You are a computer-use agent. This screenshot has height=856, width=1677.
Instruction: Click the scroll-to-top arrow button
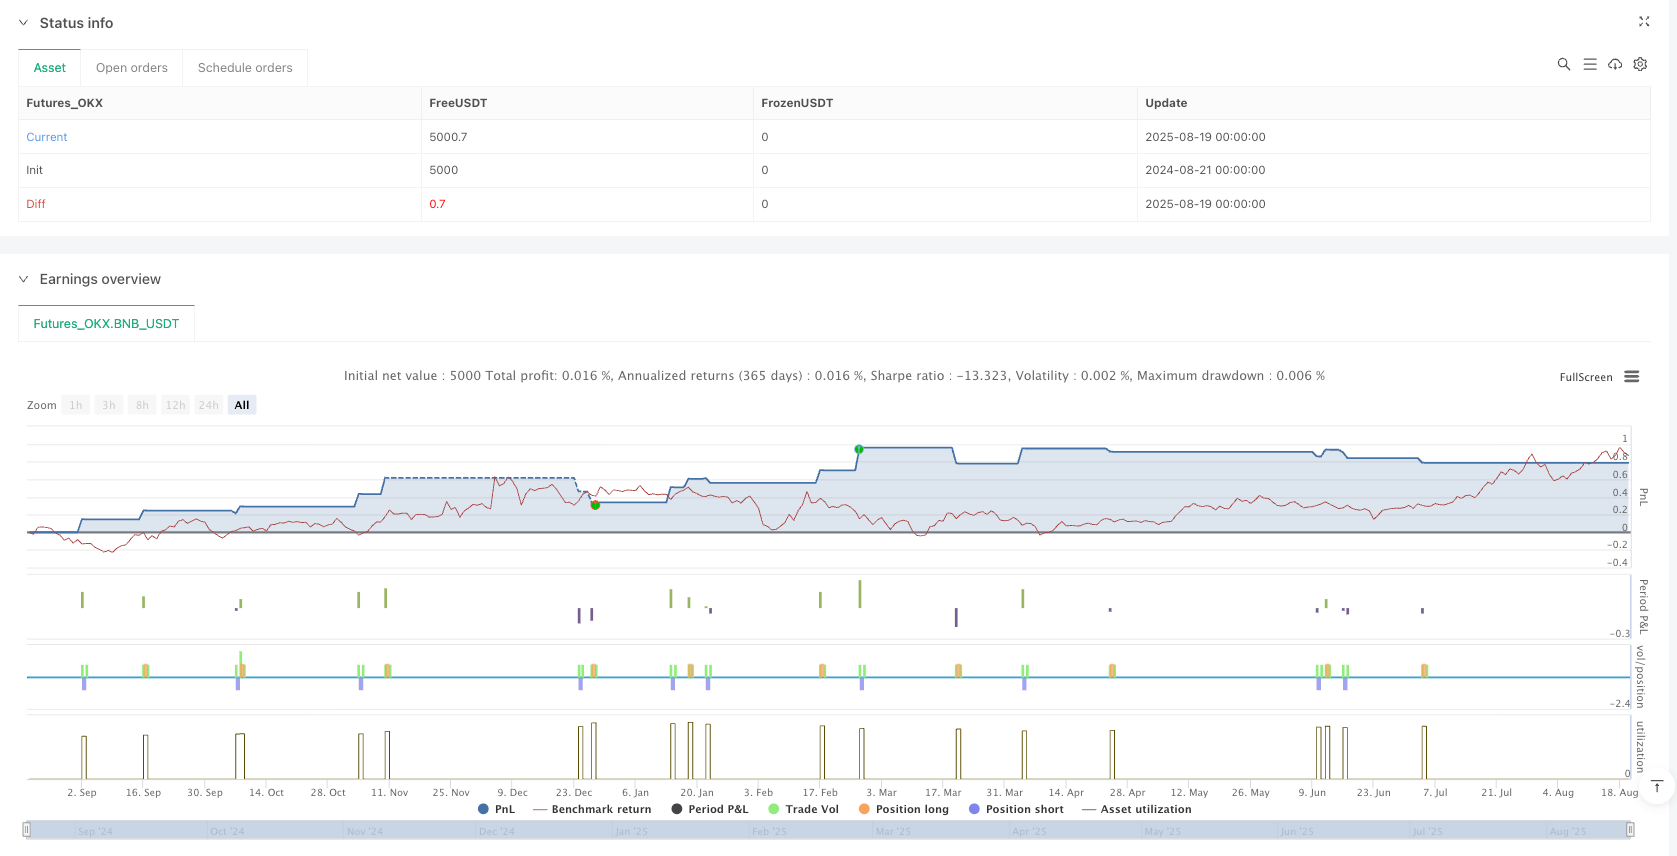point(1656,786)
